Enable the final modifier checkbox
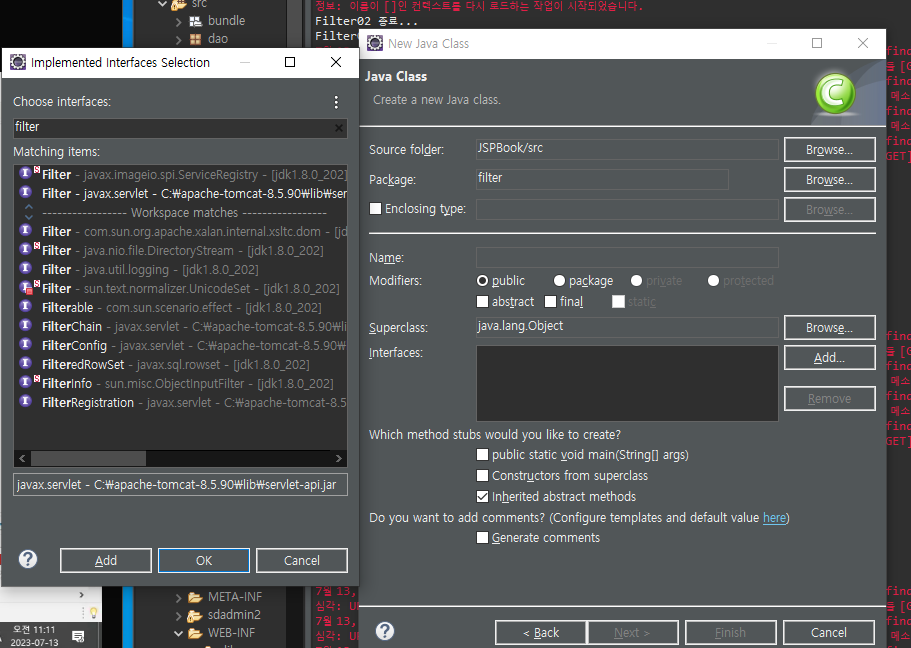This screenshot has height=648, width=911. click(x=550, y=302)
